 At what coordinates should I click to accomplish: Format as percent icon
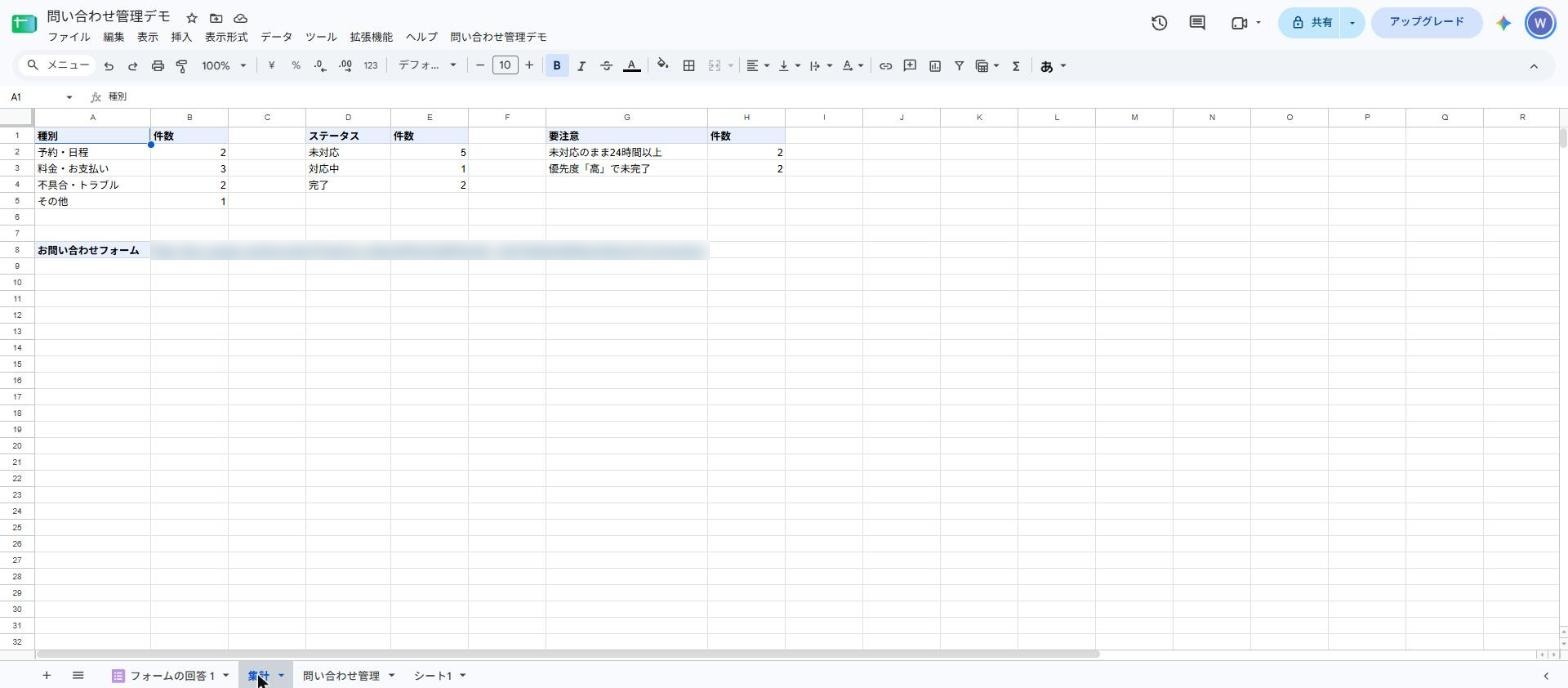pos(296,66)
